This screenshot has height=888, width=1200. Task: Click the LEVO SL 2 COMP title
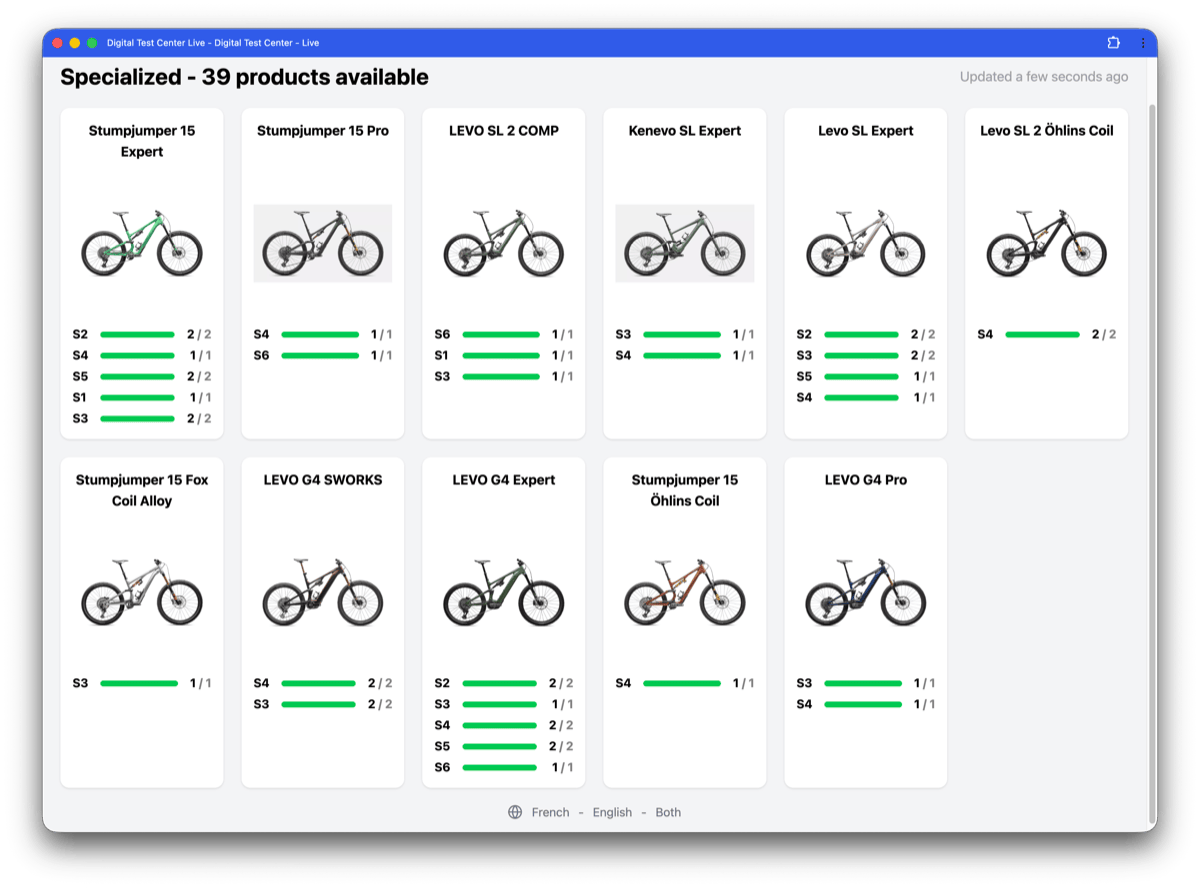(x=504, y=130)
